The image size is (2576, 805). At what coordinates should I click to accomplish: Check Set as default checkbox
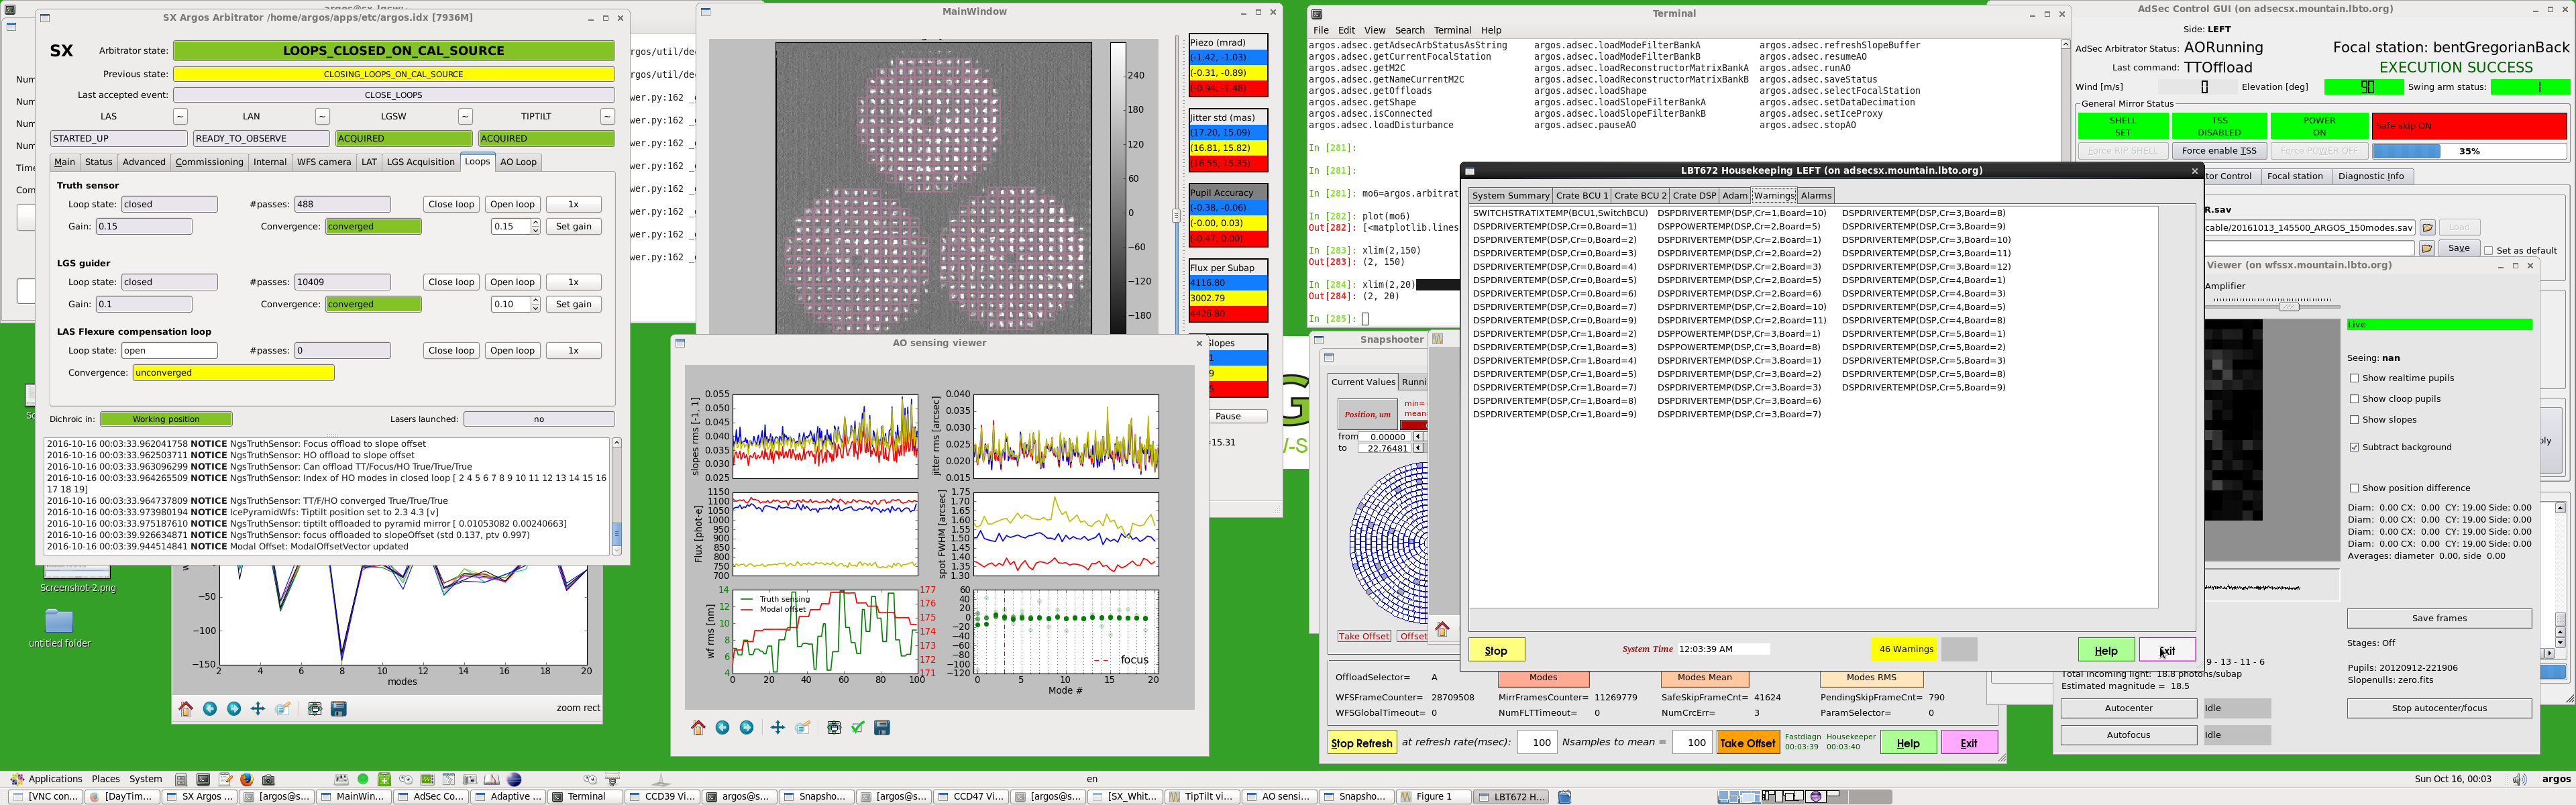point(2488,250)
